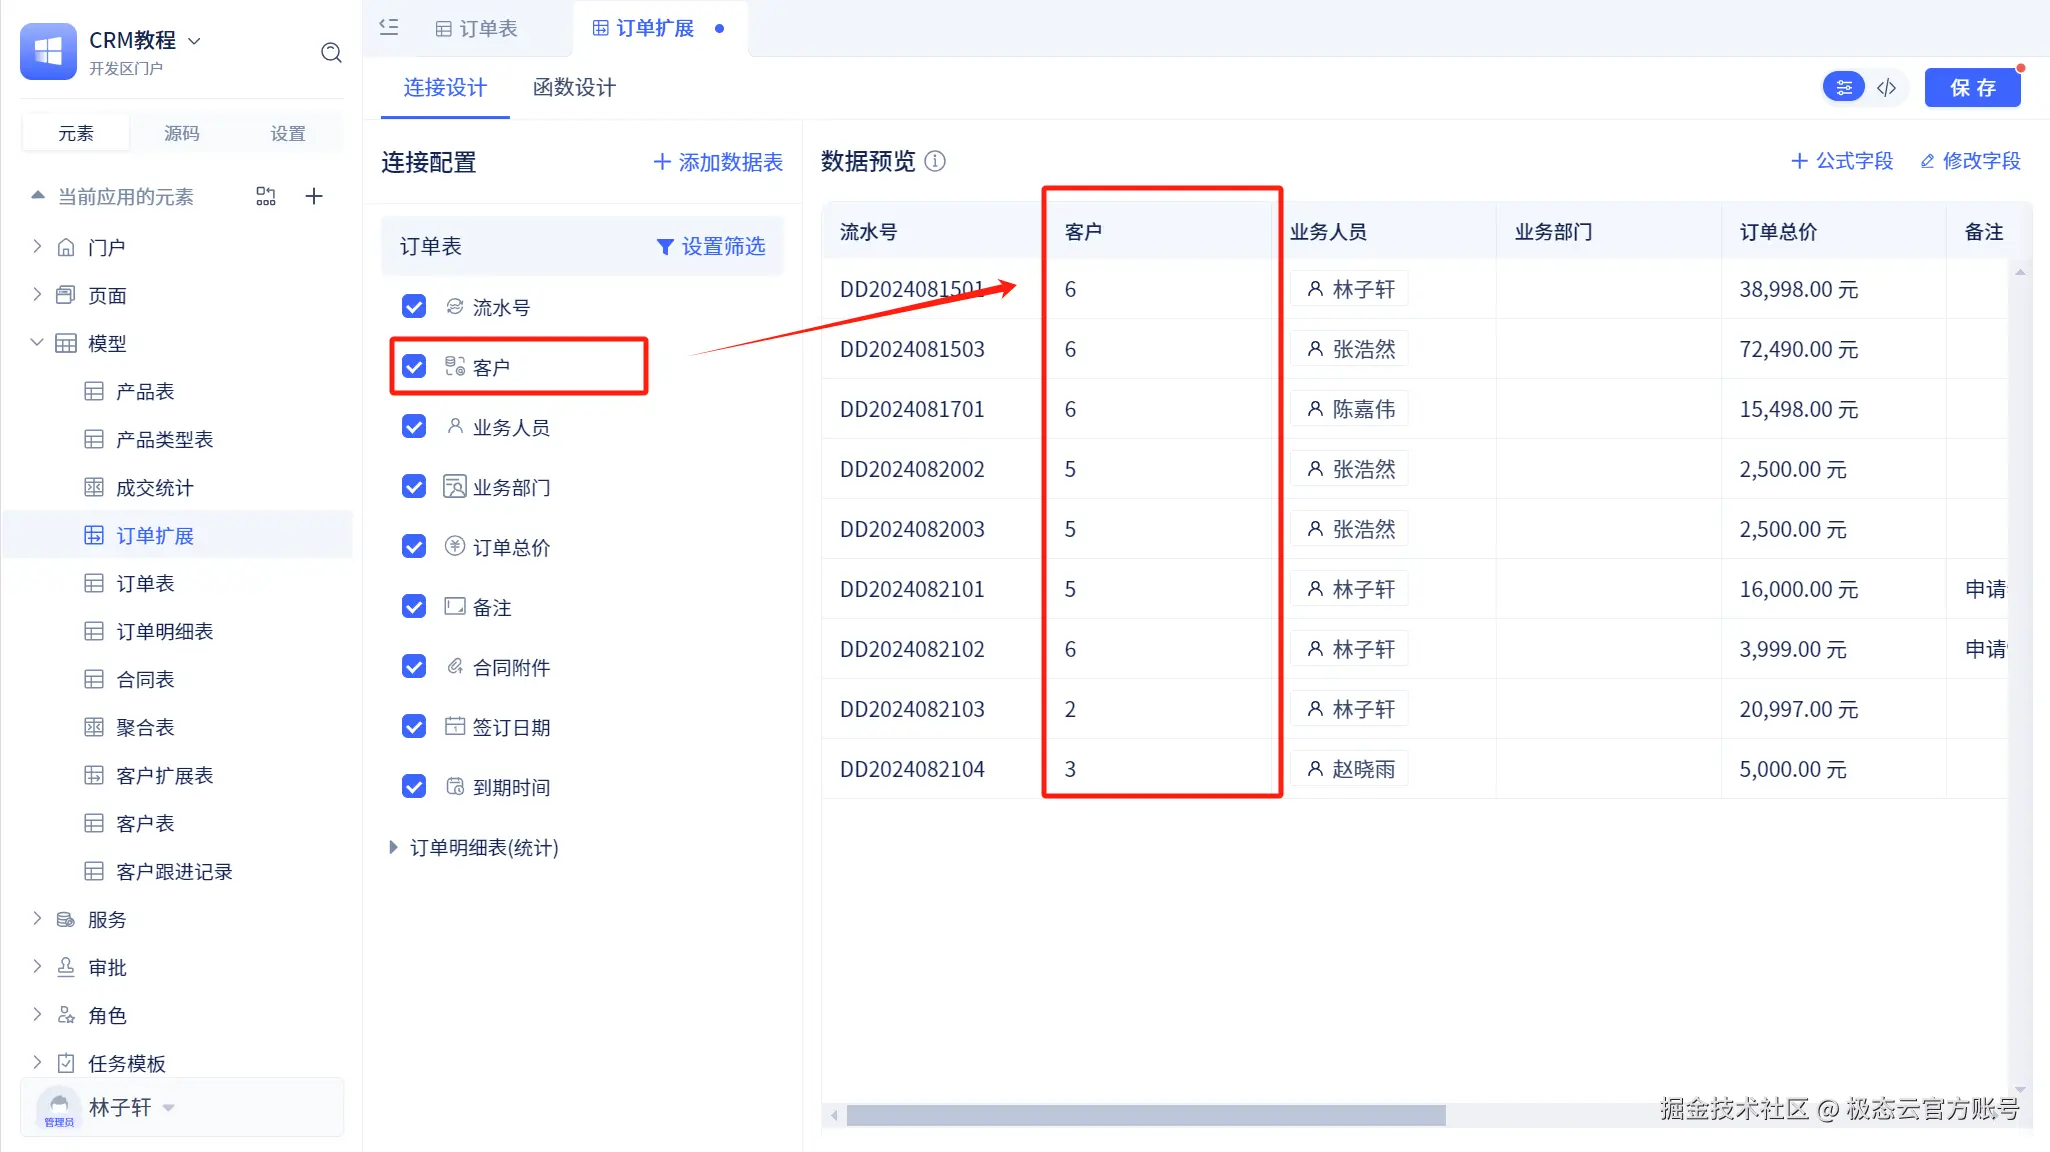
Task: Toggle the 客户 field checkbox
Action: tap(414, 367)
